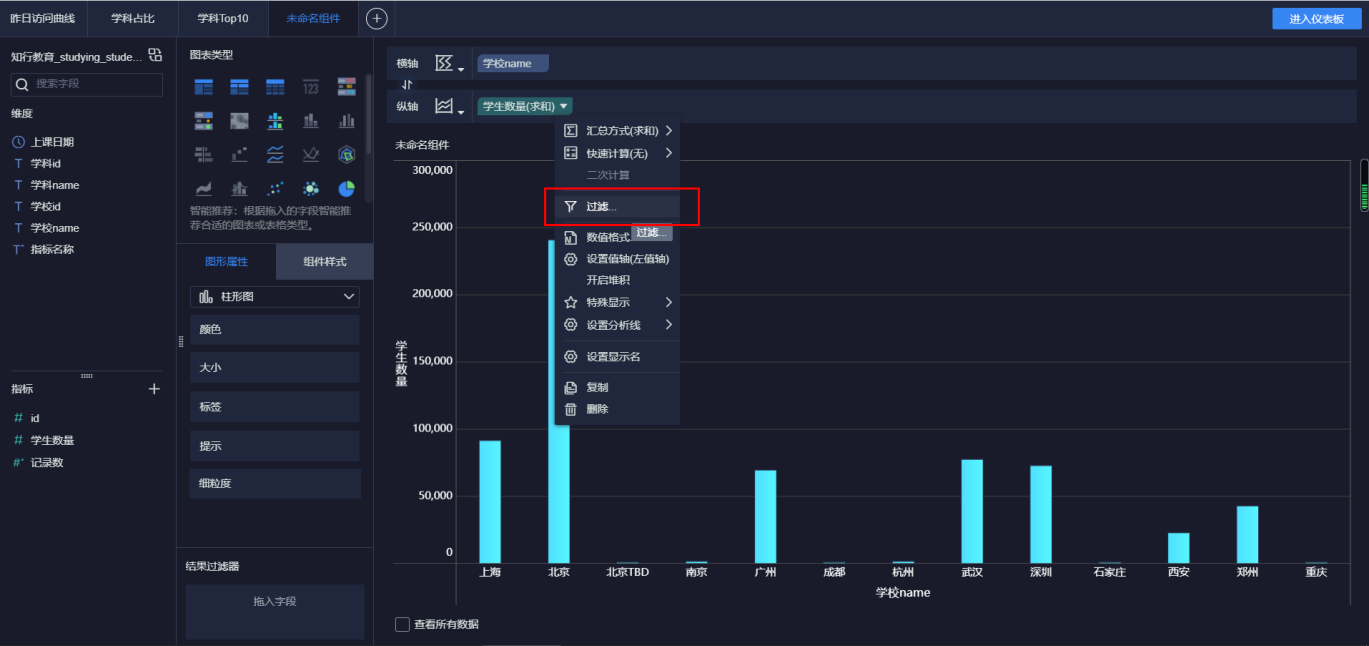
Task: Click the 进入仪表板 button
Action: coord(1316,19)
